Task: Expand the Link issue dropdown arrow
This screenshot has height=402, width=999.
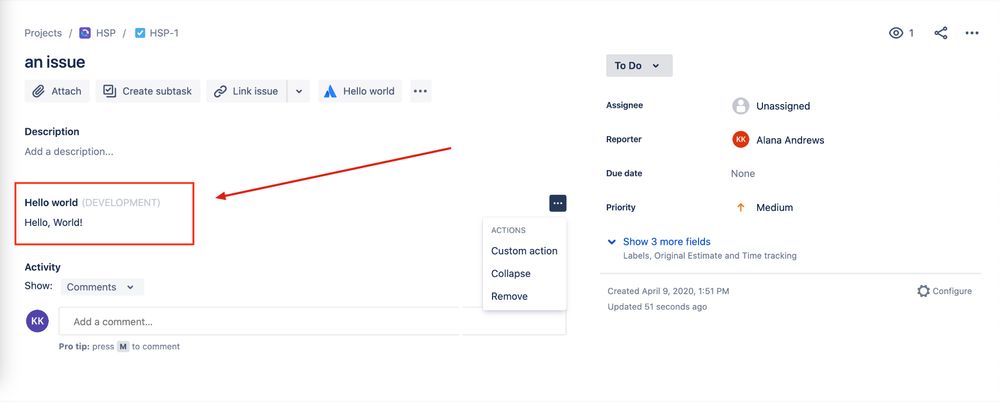Action: [x=298, y=91]
